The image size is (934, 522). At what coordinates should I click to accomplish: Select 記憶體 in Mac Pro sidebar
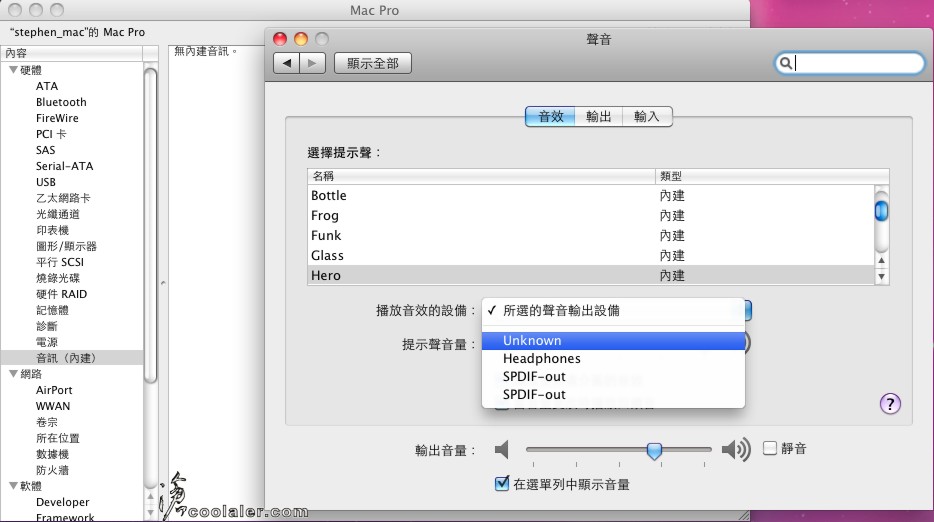52,310
